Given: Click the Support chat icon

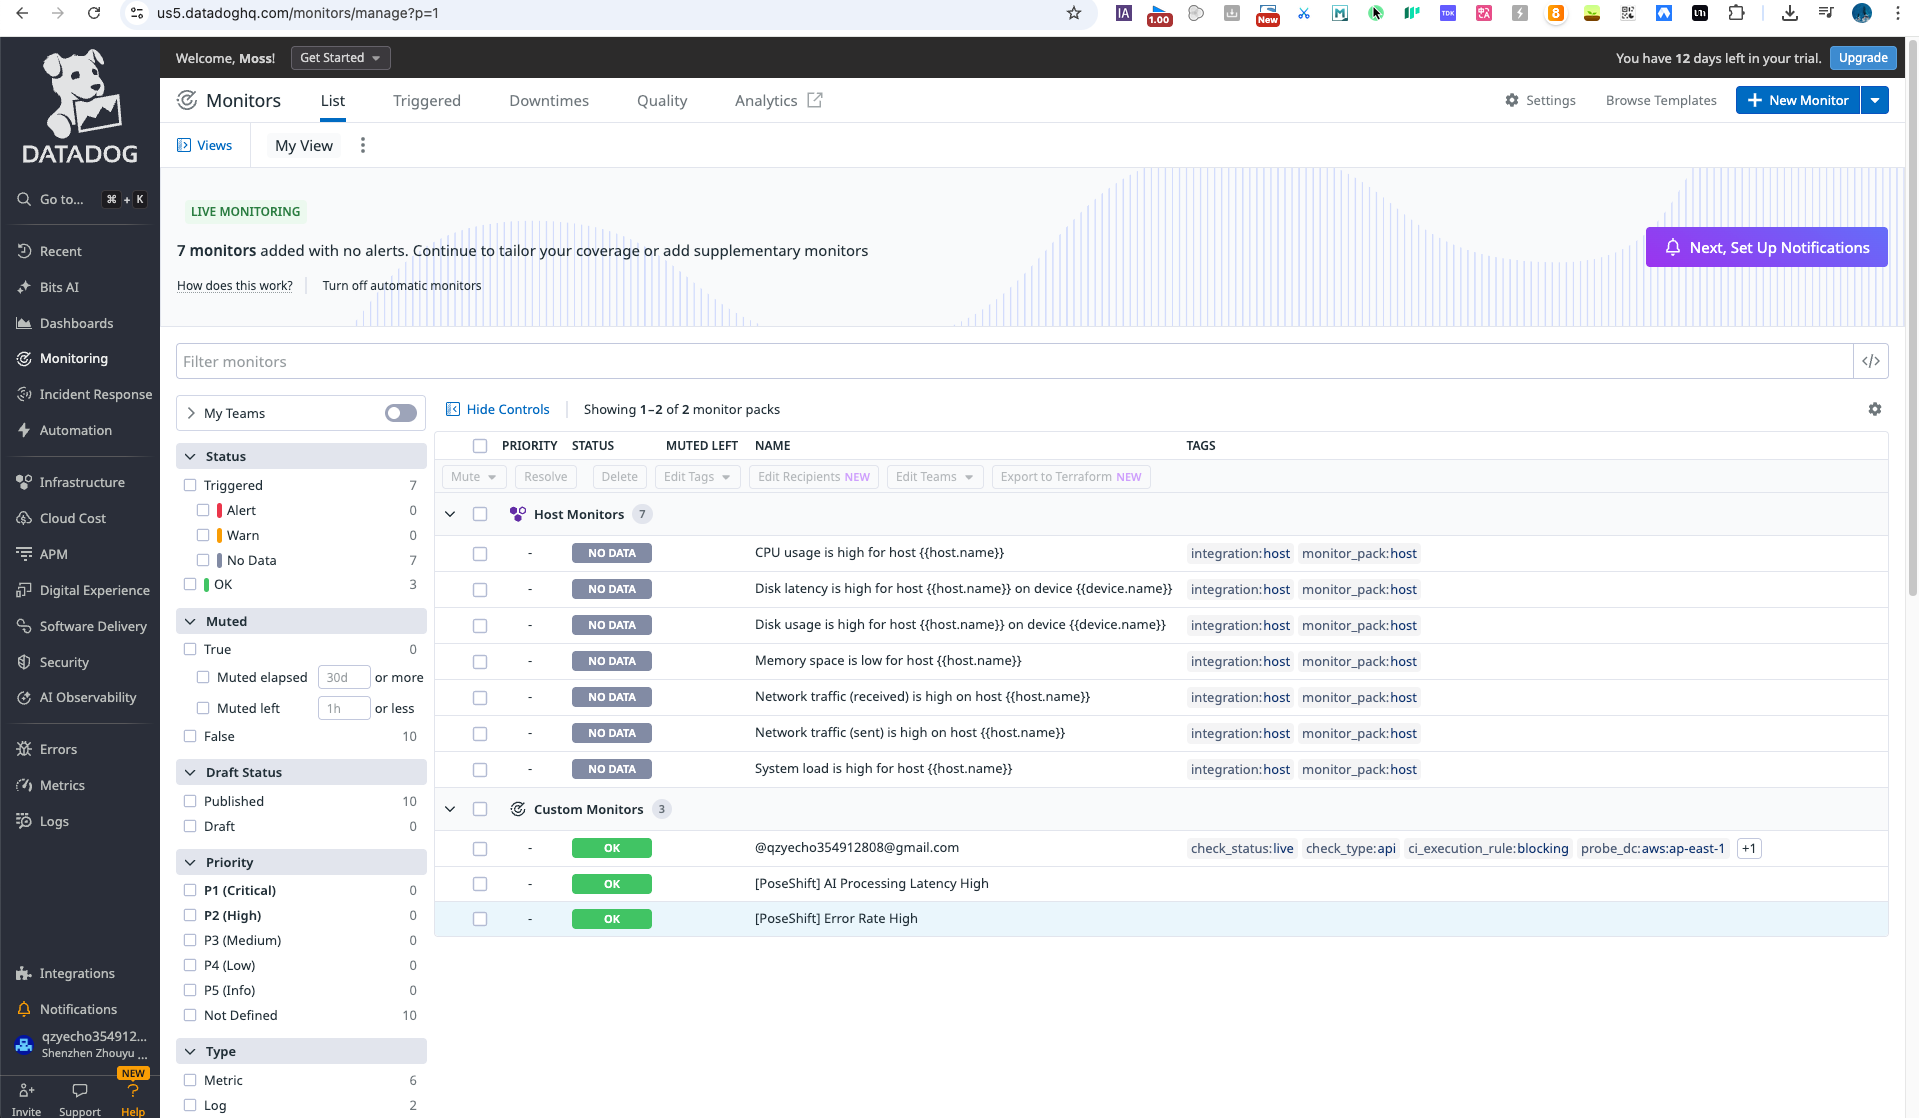Looking at the screenshot, I should coord(80,1091).
